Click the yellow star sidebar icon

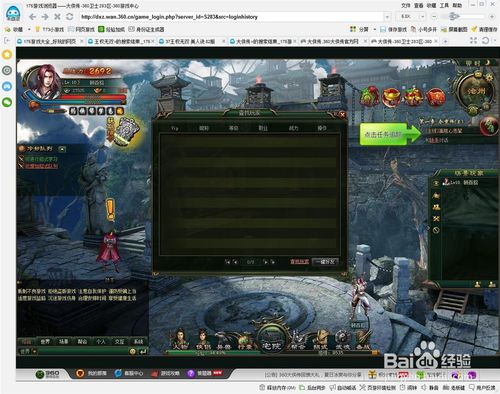click(x=7, y=54)
